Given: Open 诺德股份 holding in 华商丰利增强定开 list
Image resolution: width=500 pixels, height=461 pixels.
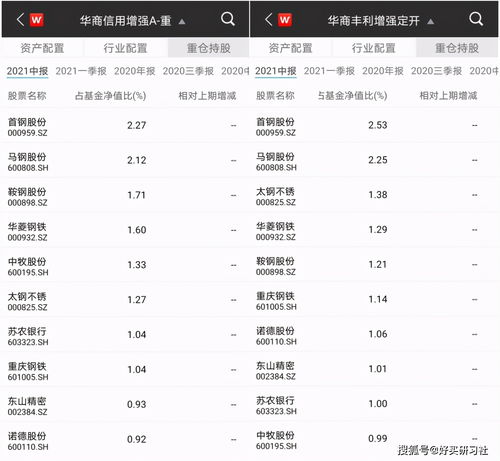Looking at the screenshot, I should click(374, 335).
